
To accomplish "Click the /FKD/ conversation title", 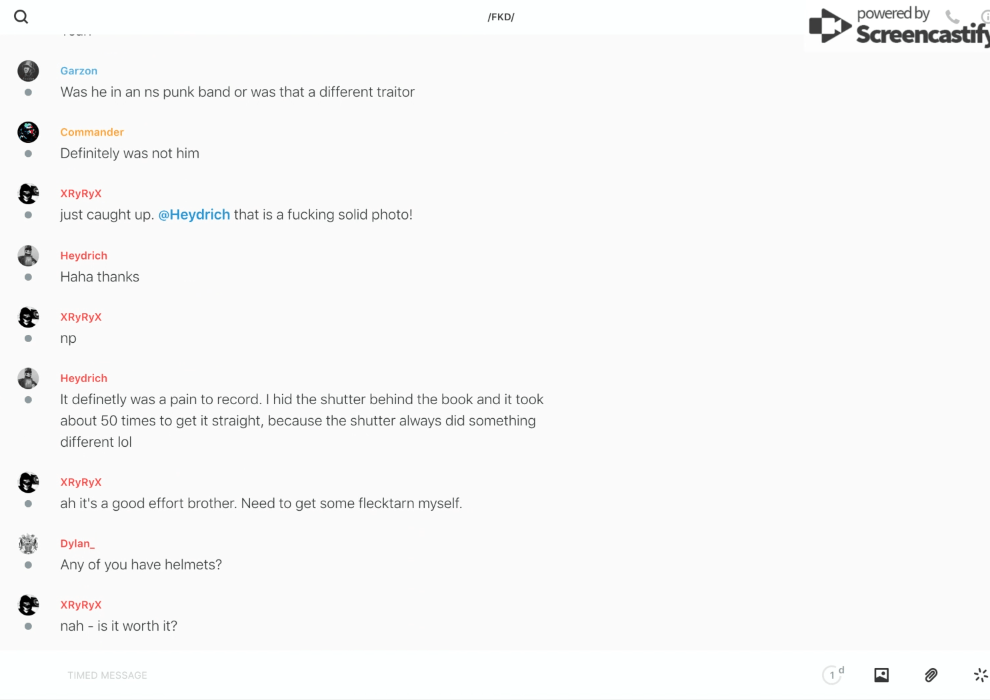I will pyautogui.click(x=501, y=17).
